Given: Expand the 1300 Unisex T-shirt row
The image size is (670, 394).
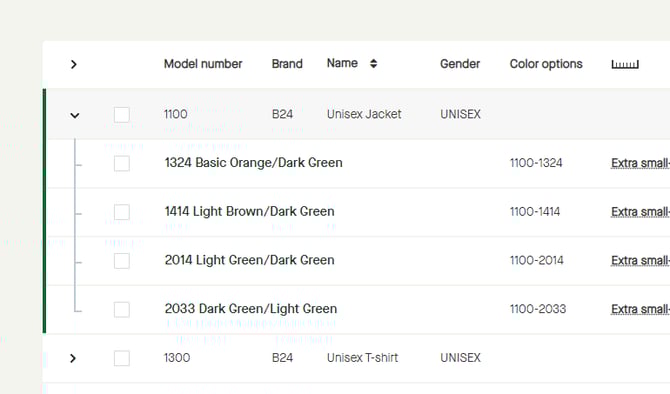Looking at the screenshot, I should click(73, 358).
